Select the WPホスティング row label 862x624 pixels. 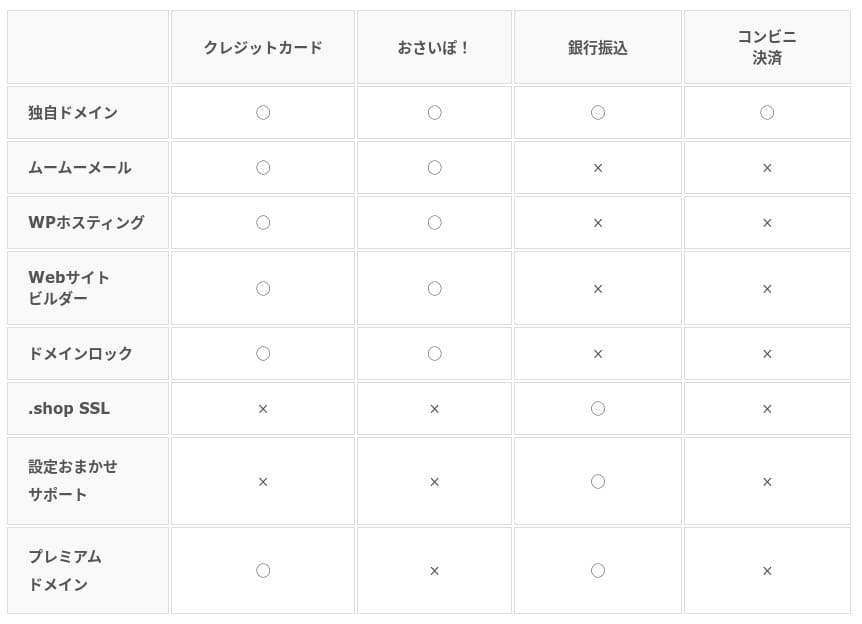86,222
